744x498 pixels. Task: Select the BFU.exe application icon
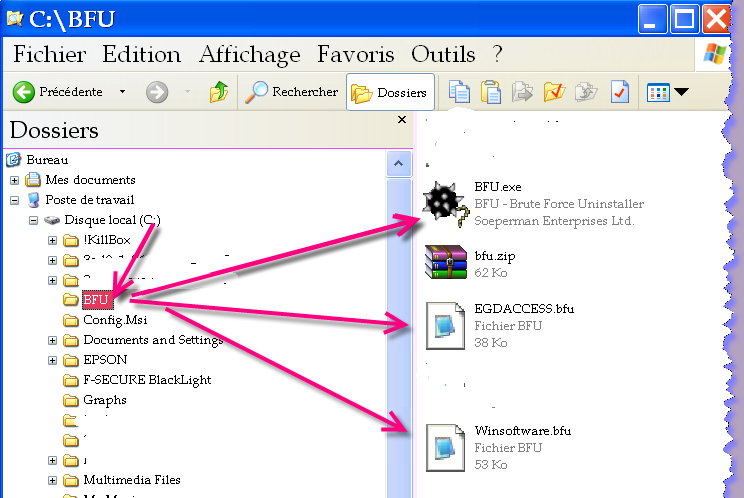pyautogui.click(x=443, y=204)
